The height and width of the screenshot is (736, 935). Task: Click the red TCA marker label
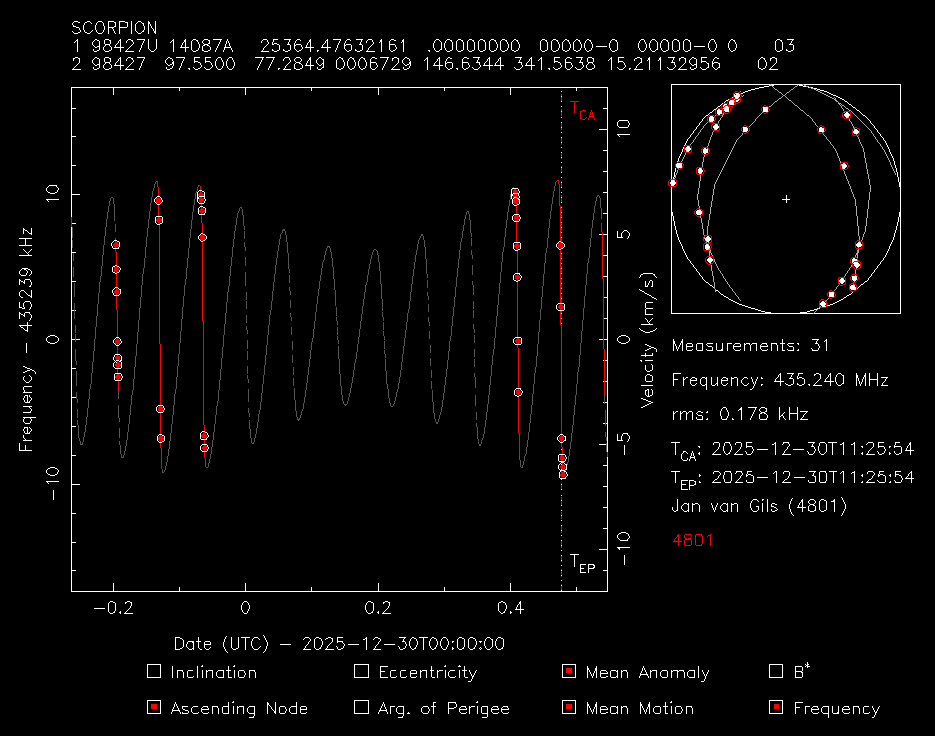582,110
